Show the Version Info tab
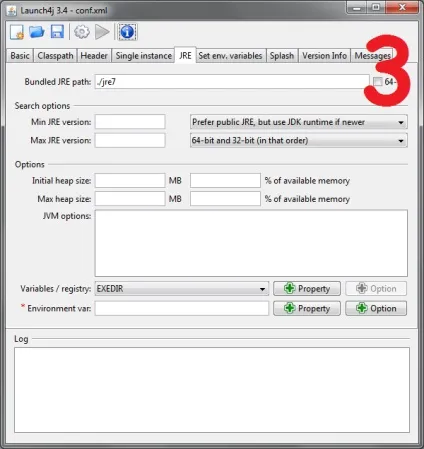This screenshot has width=424, height=449. (324, 56)
